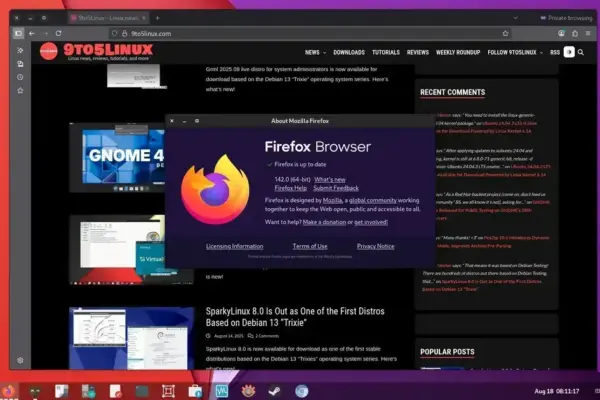This screenshot has height=400, width=600.
Task: Click the POPULAR POSTS heading
Action: 447,352
